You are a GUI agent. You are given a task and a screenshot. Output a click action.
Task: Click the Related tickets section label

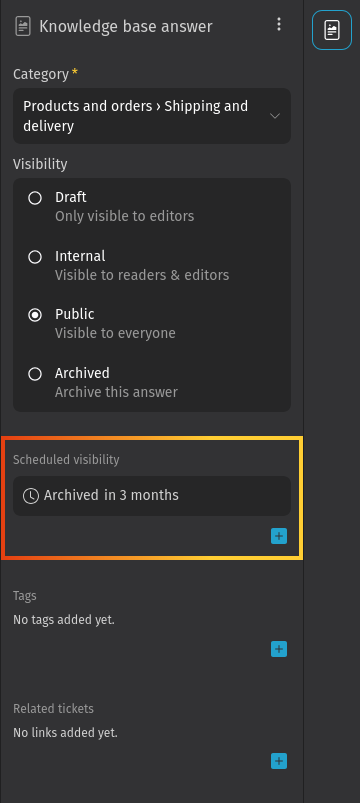click(x=53, y=708)
